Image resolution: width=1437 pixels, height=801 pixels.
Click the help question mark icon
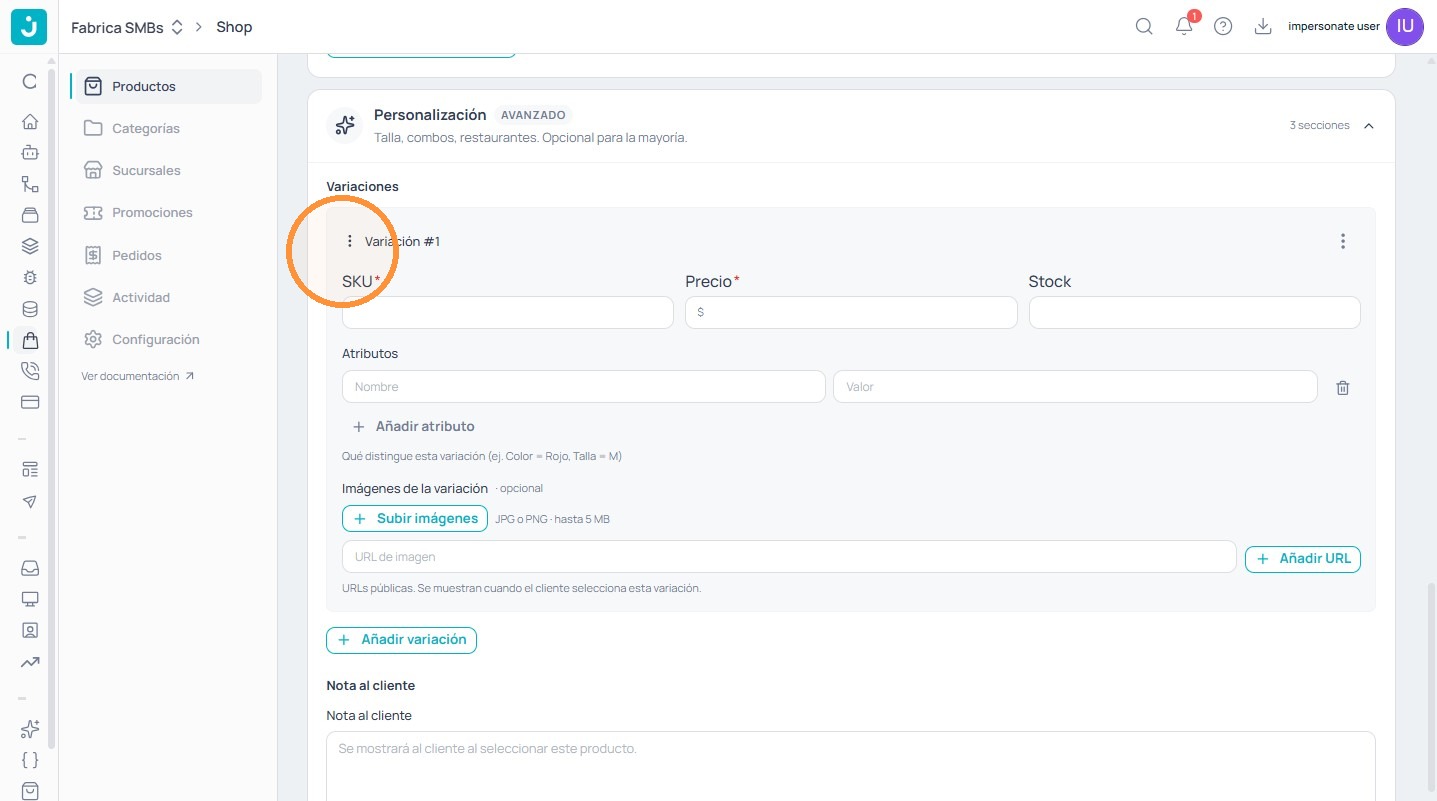point(1223,27)
